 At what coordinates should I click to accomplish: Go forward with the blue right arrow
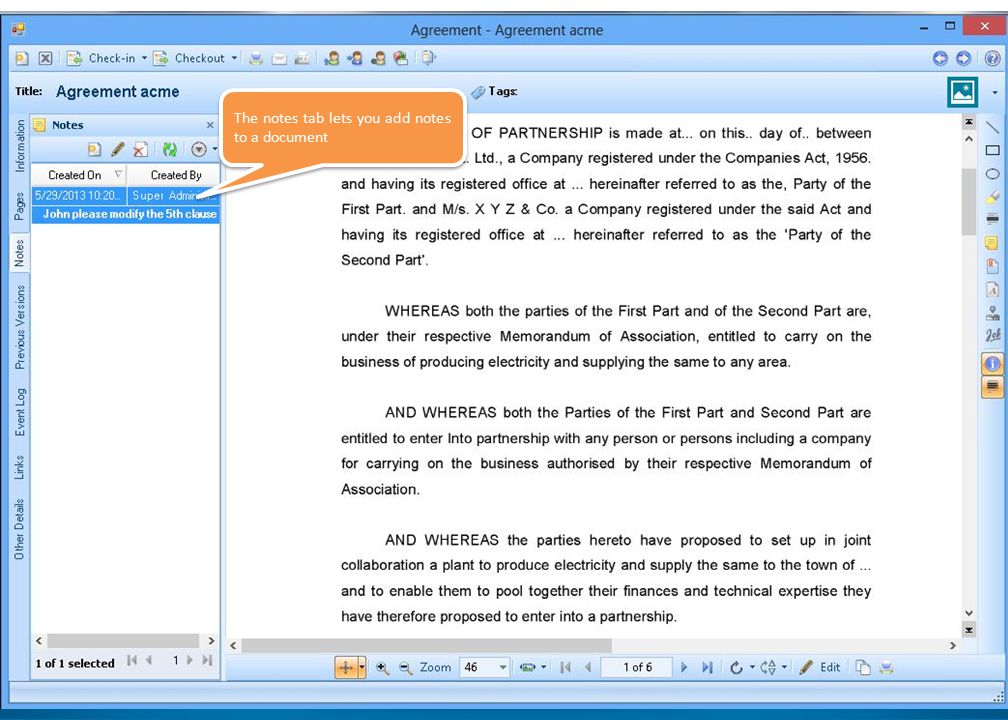click(x=963, y=58)
